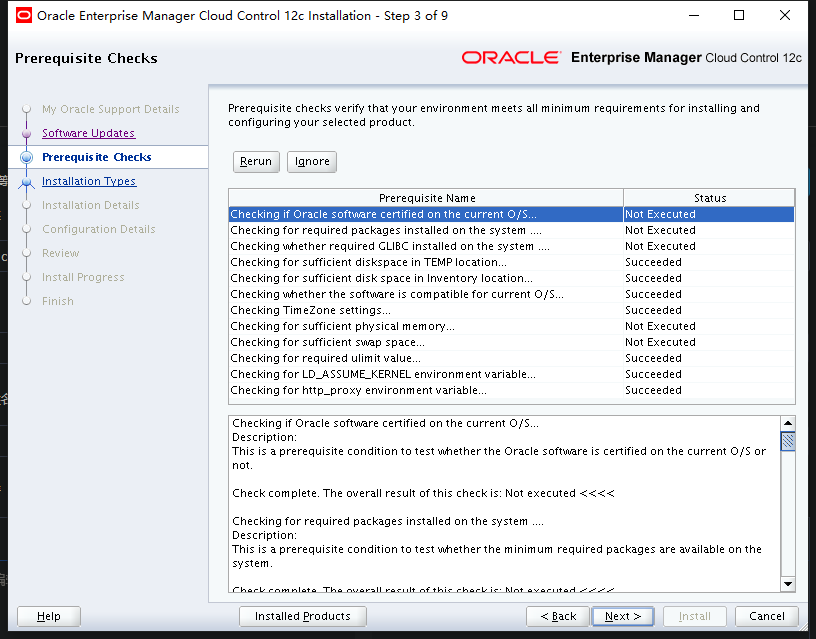Screen dimensions: 816x639
Task: Click the Status column header
Action: (x=710, y=198)
